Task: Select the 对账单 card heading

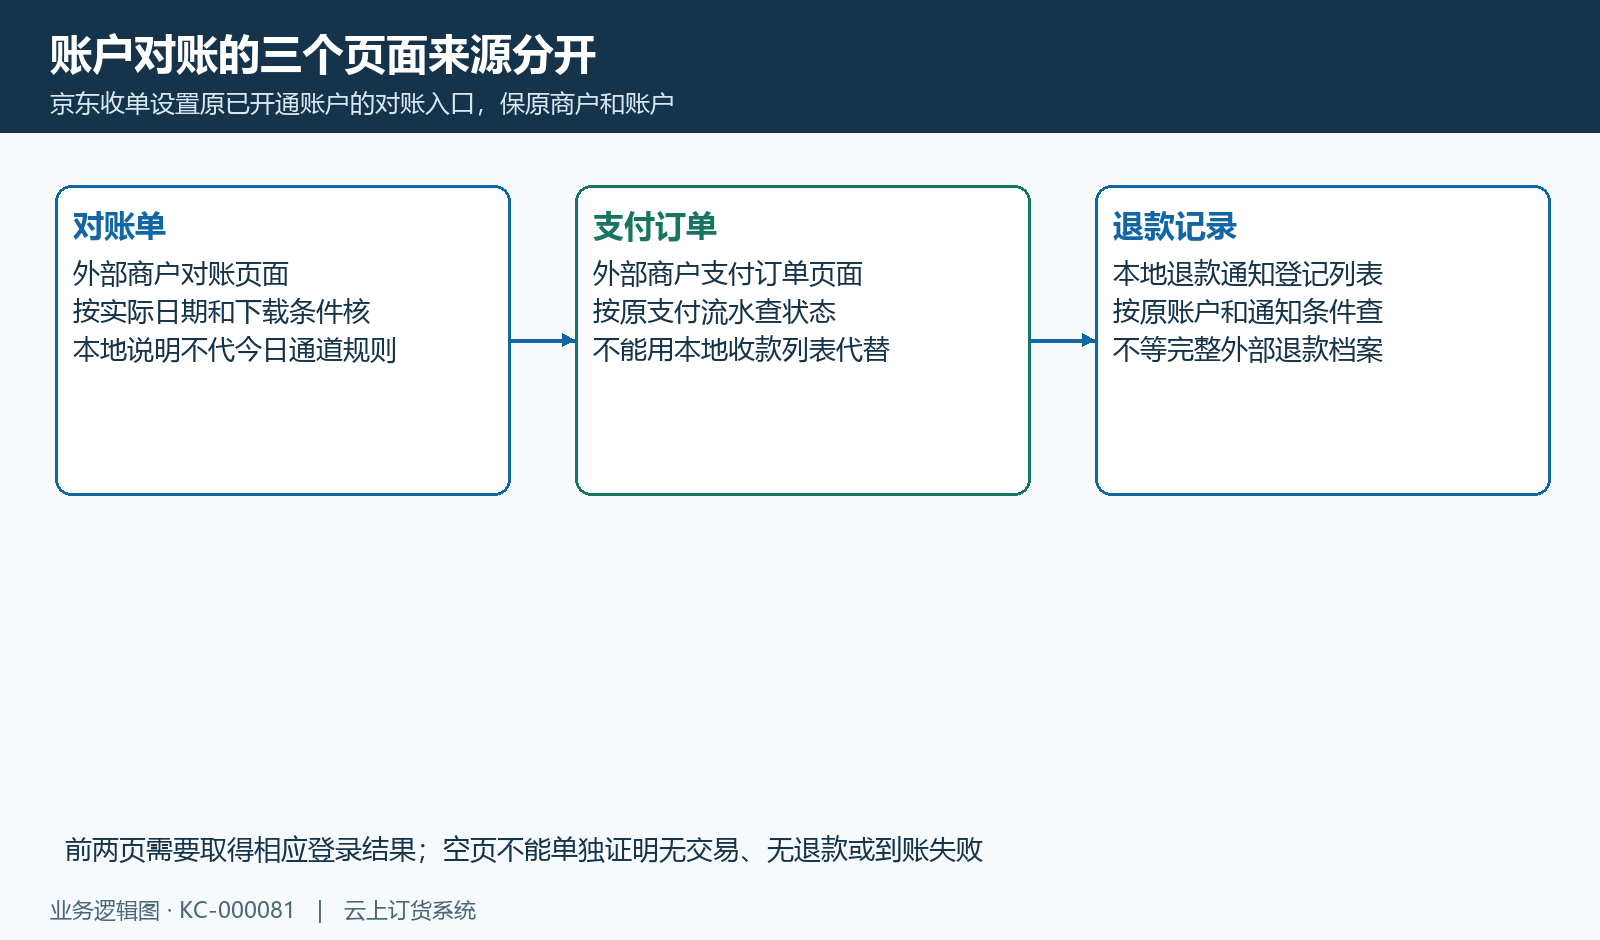Action: pos(119,227)
